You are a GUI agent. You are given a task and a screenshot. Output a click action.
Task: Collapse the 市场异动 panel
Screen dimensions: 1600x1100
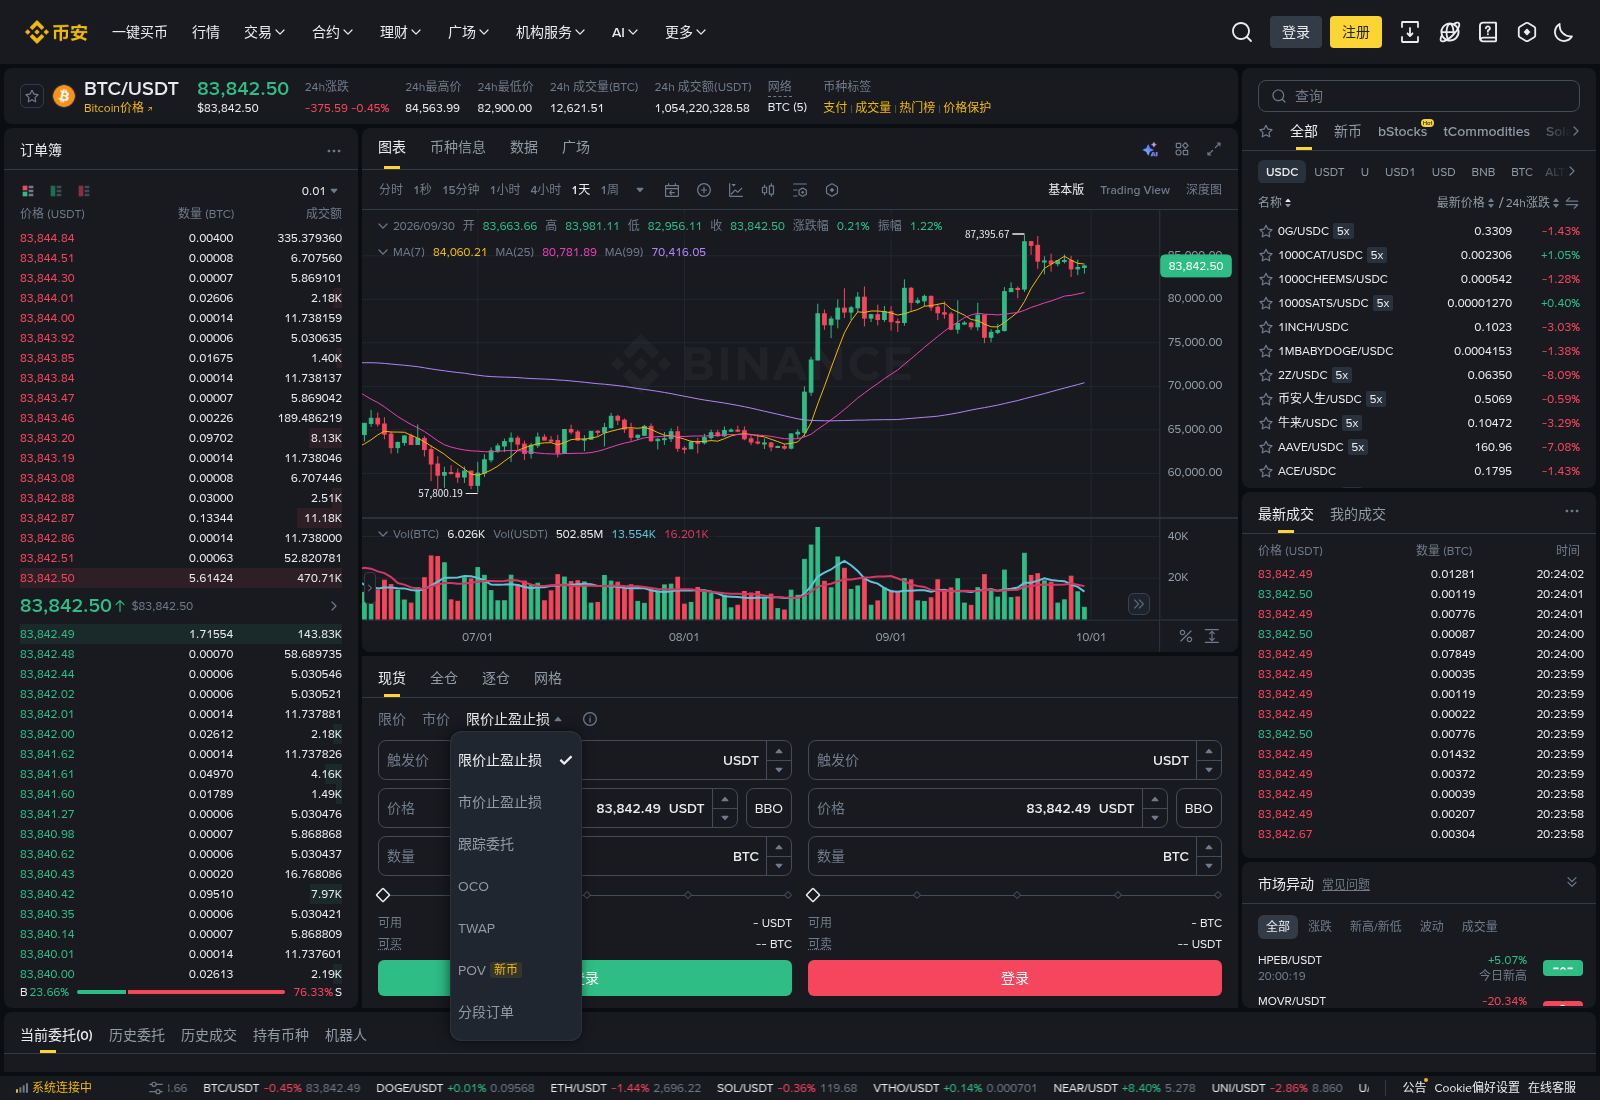pos(1572,882)
